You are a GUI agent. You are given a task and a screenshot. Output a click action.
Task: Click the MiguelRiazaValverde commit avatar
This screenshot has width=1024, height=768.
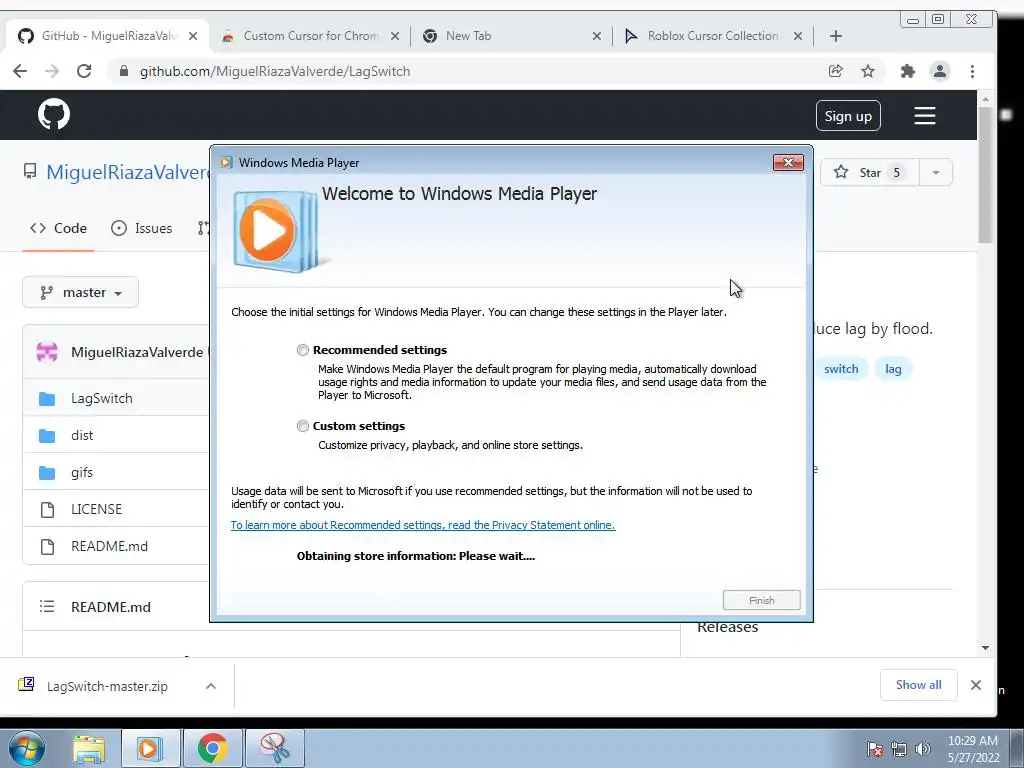[47, 352]
